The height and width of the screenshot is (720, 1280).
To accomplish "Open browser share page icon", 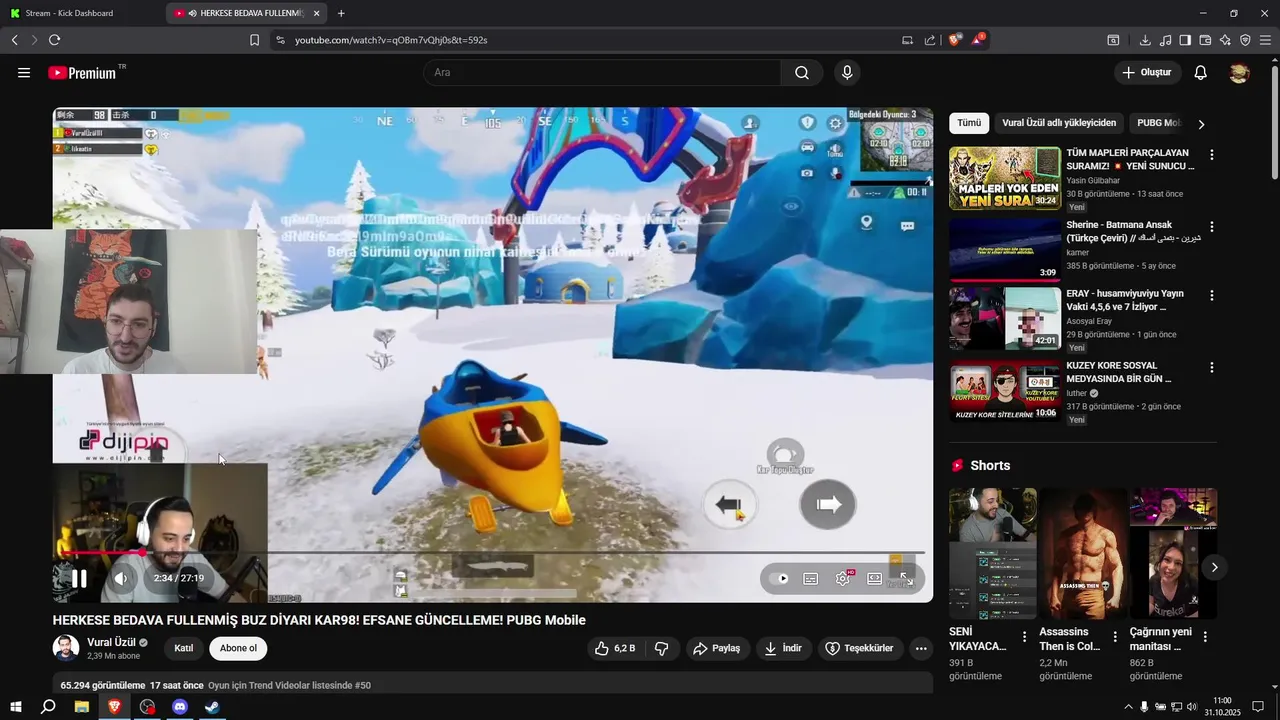I will (930, 40).
